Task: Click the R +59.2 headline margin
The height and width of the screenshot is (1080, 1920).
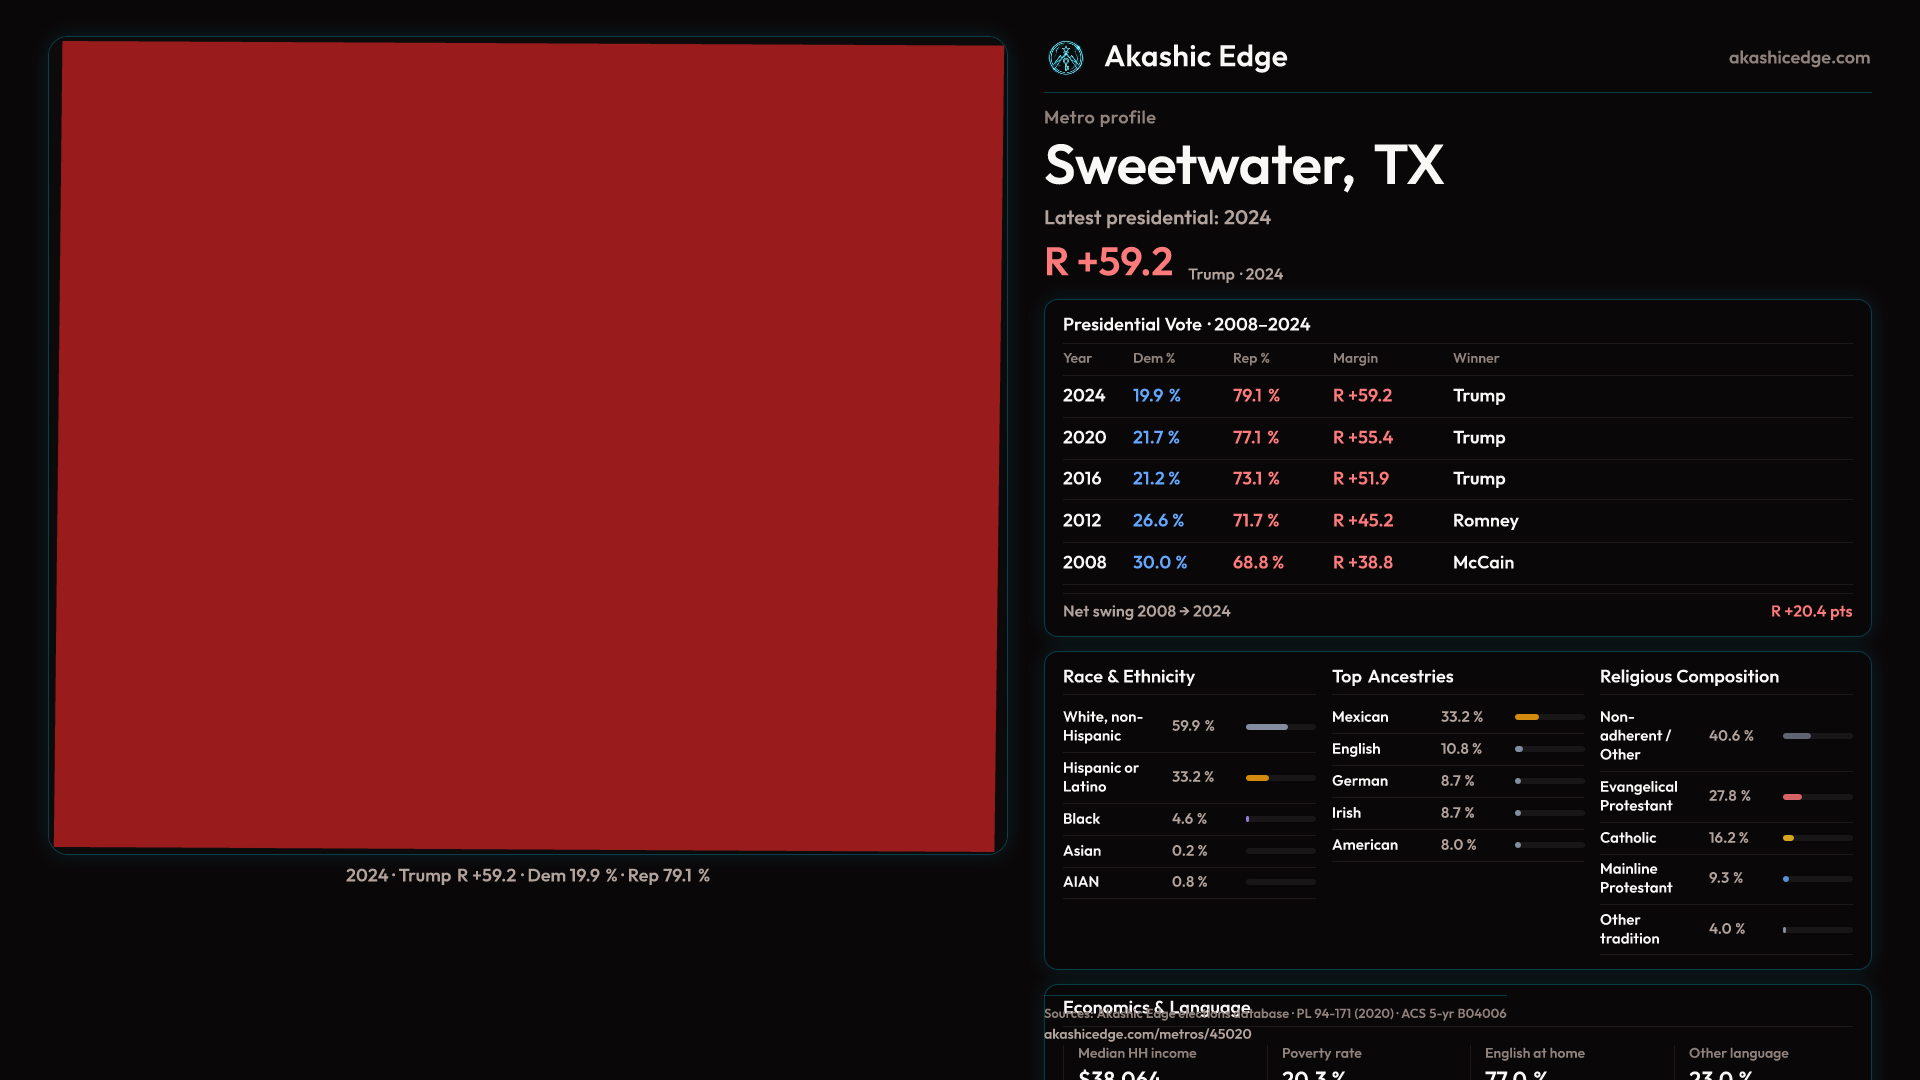Action: click(1108, 262)
